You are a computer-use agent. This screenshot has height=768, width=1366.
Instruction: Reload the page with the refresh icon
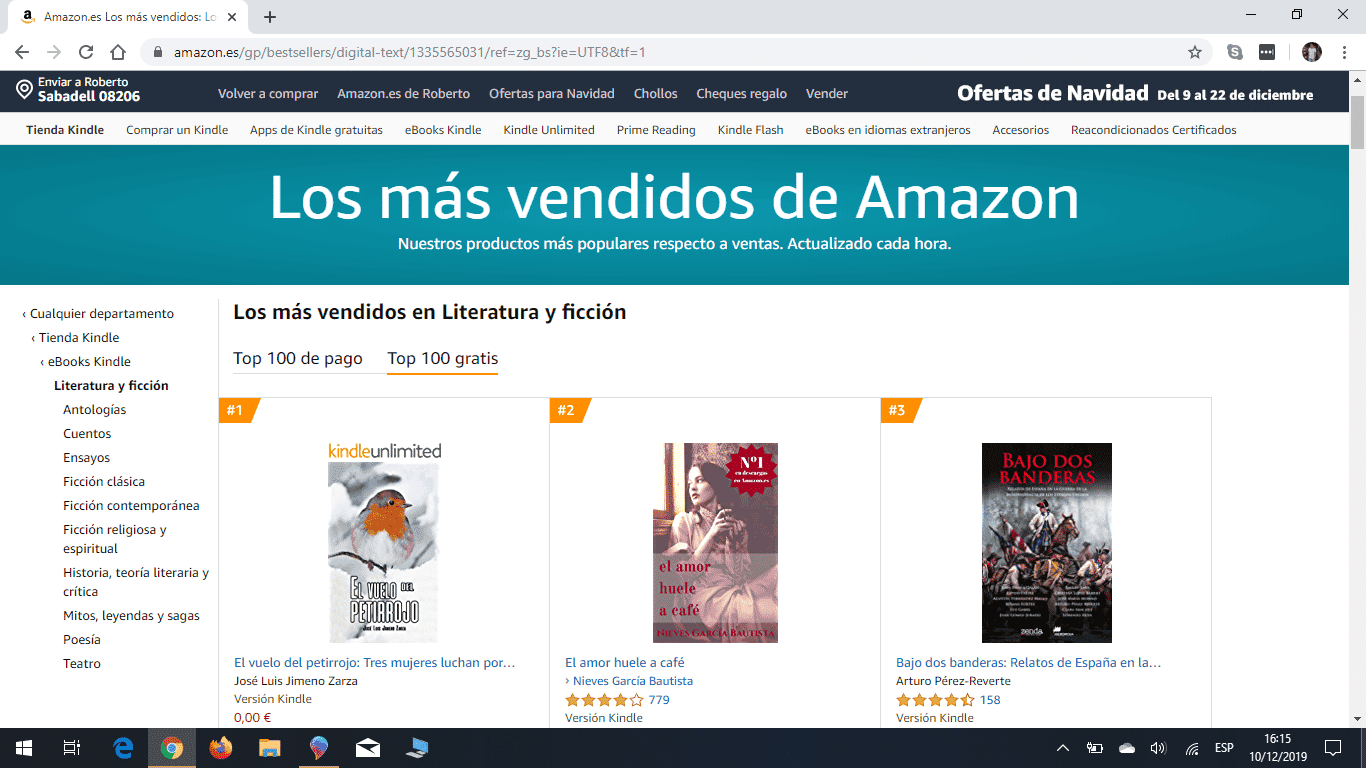(x=86, y=52)
